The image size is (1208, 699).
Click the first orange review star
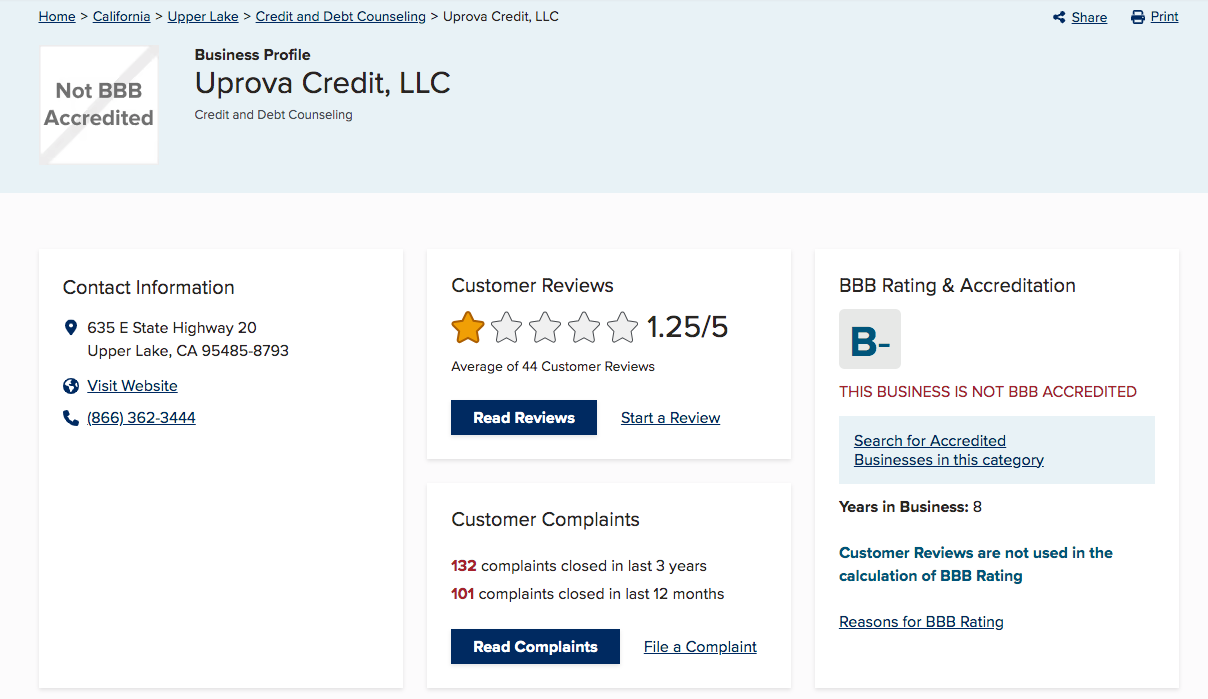(x=468, y=327)
